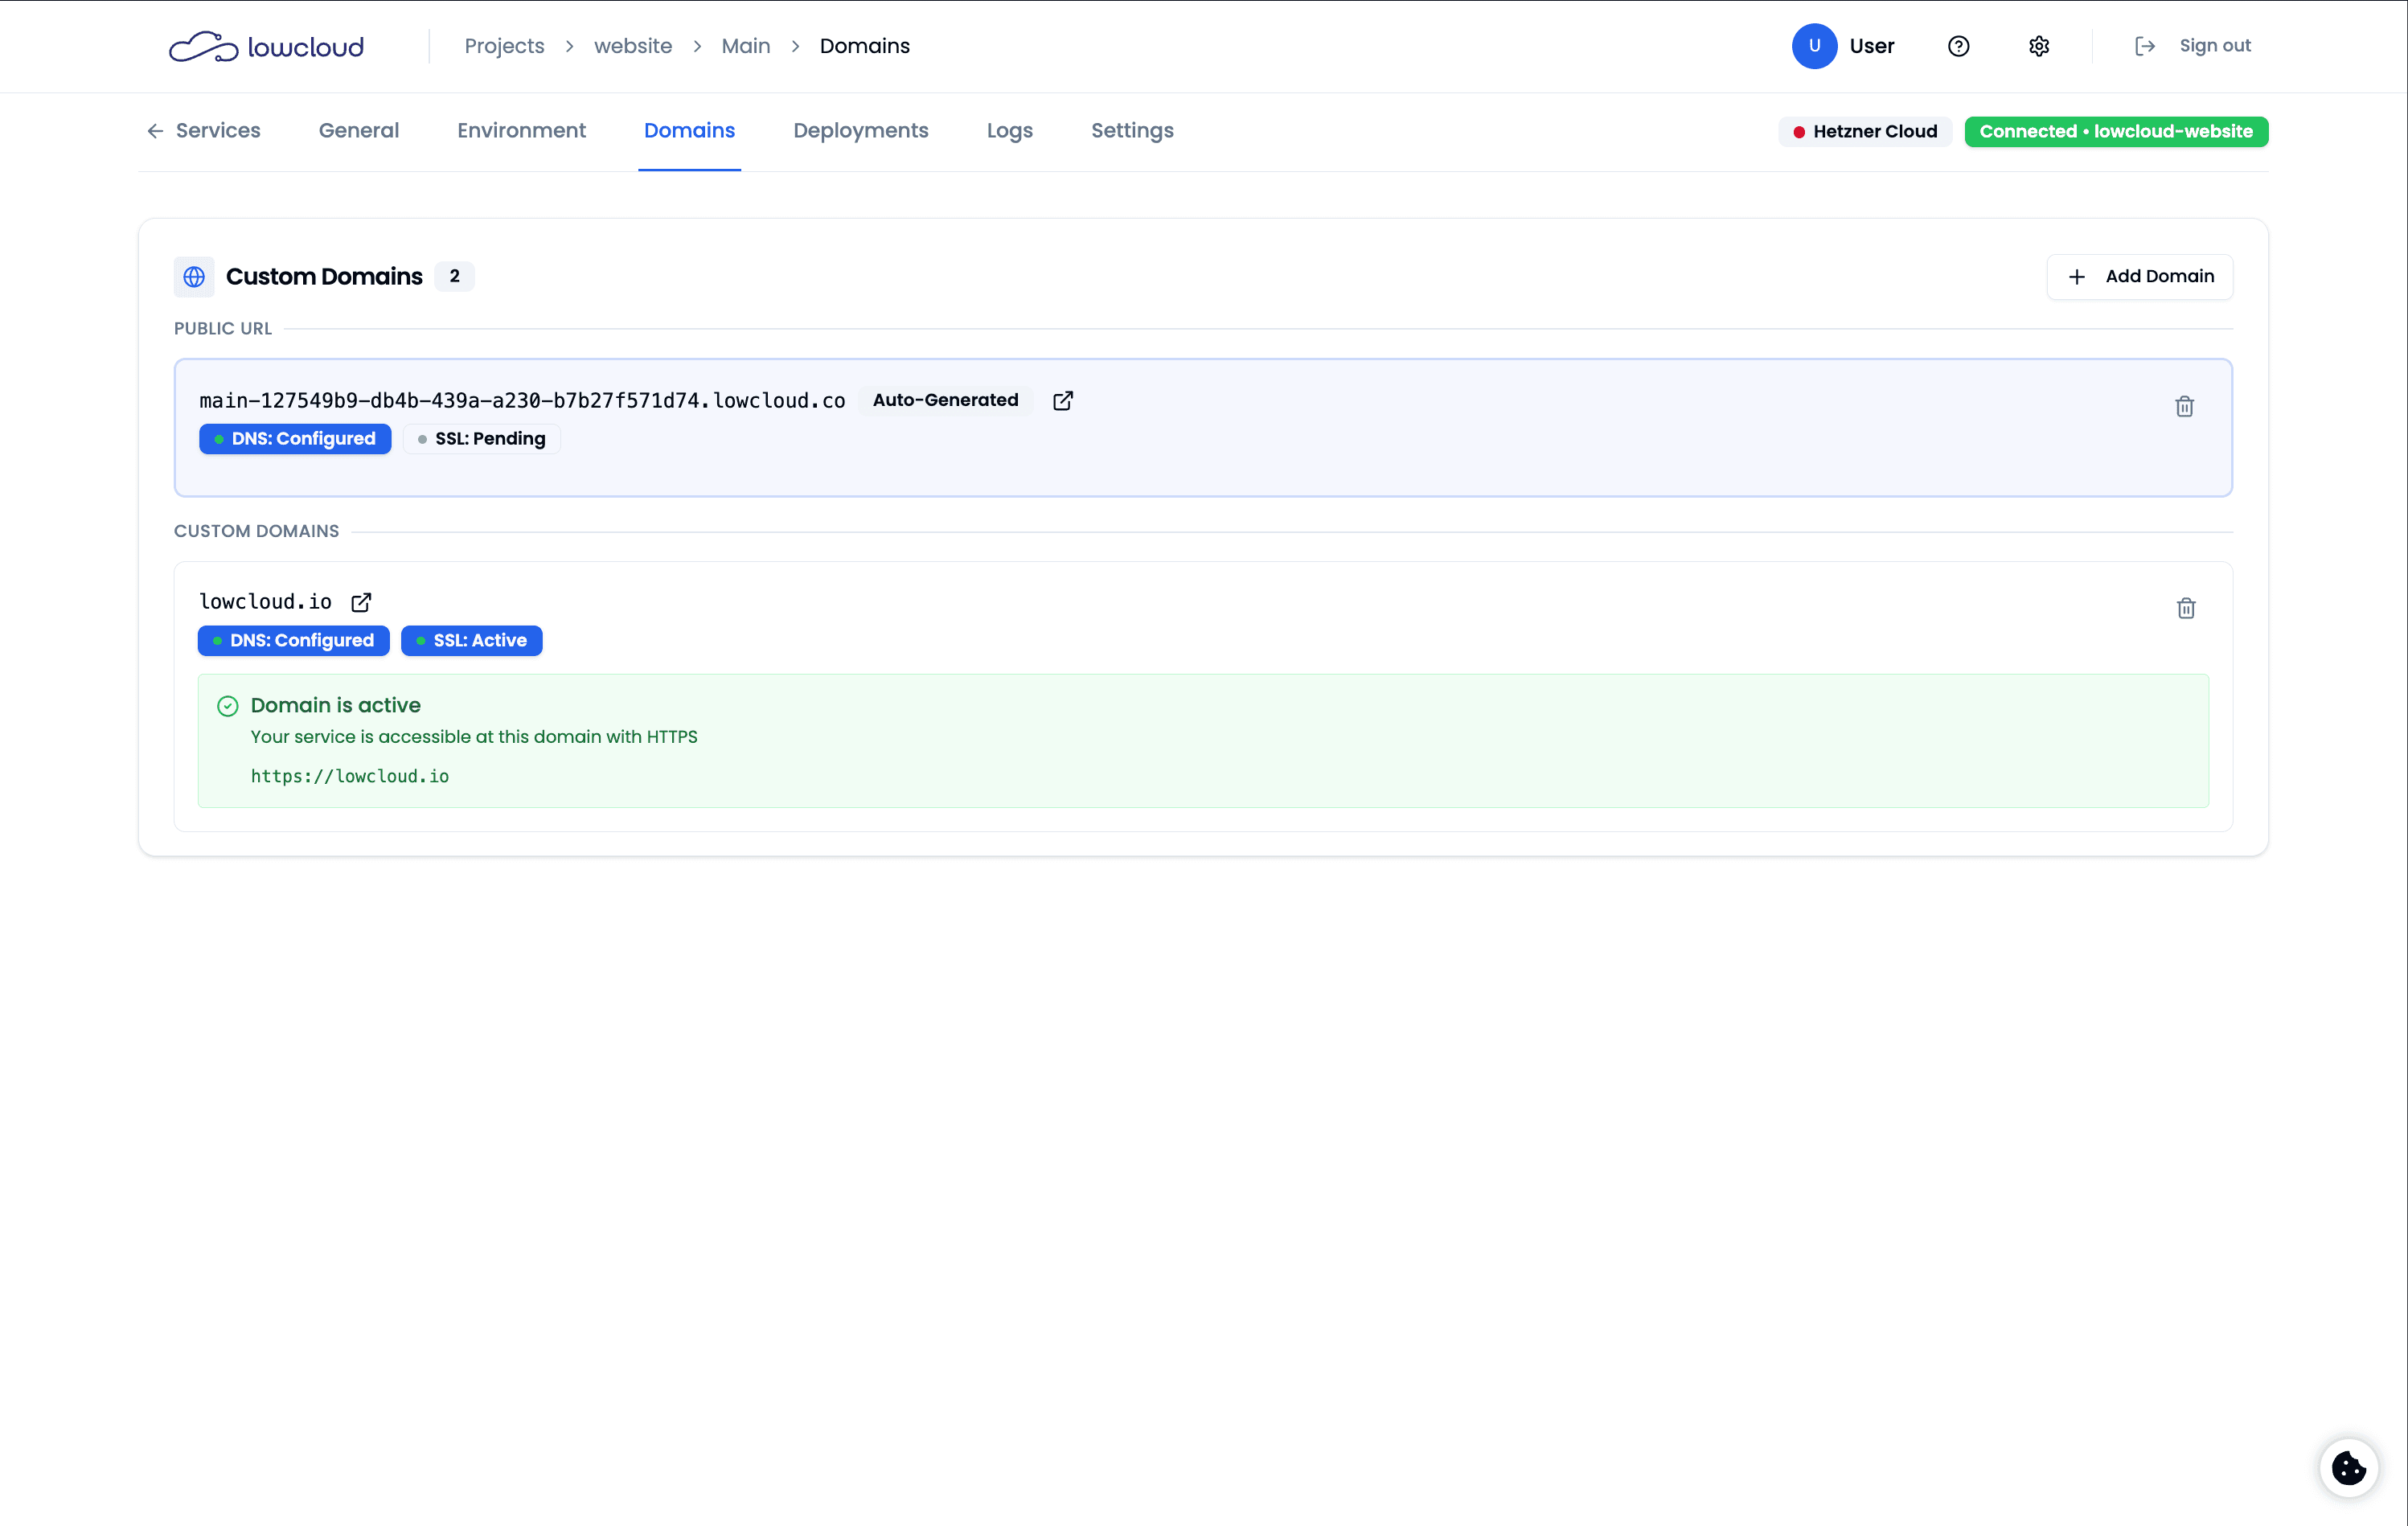Open lowcloud.io external link icon
The height and width of the screenshot is (1526, 2408).
click(x=361, y=602)
